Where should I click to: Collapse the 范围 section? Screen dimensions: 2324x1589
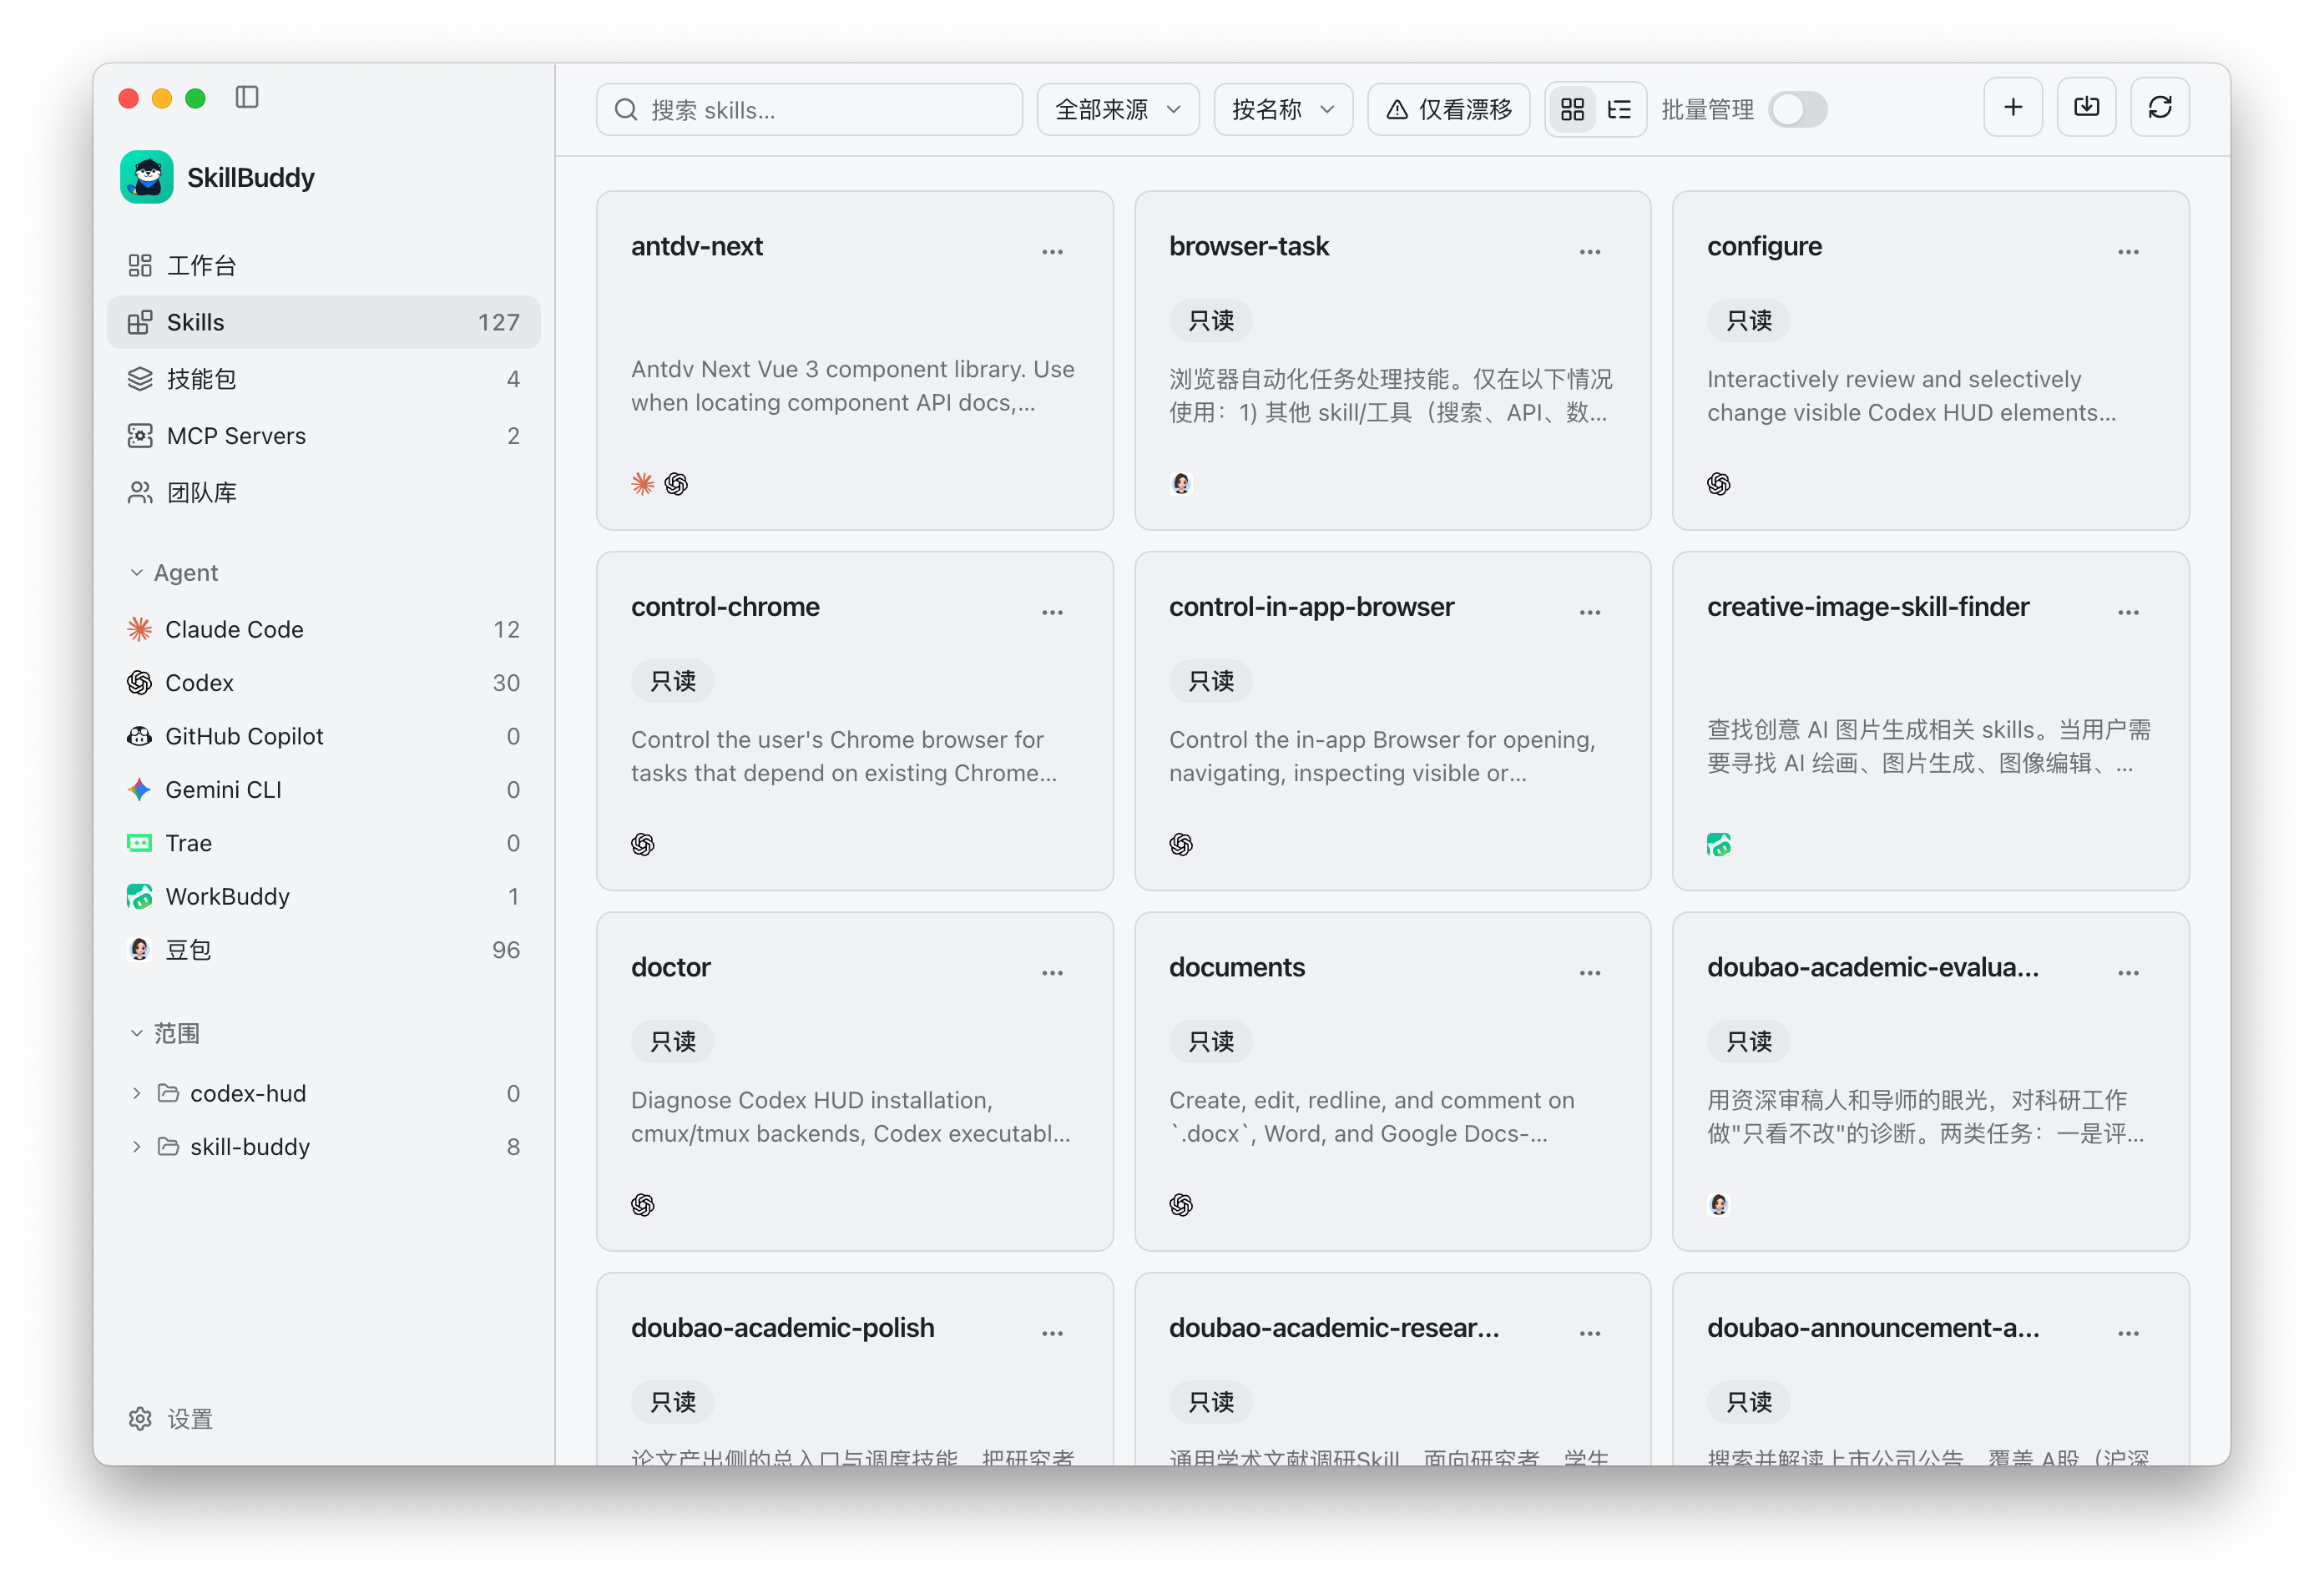coord(137,1033)
